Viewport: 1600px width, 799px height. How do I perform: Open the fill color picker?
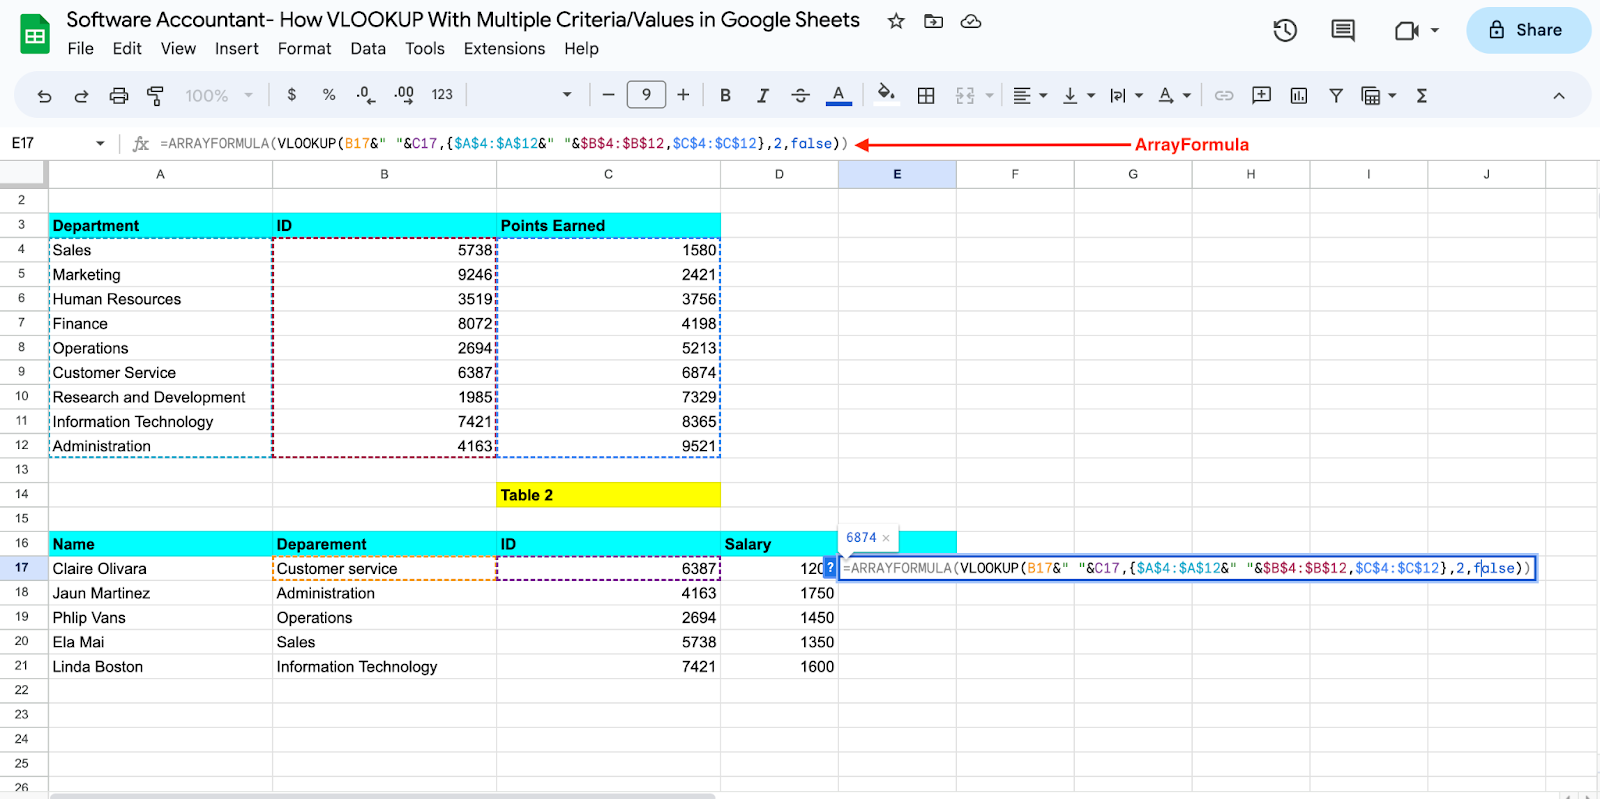(x=885, y=94)
